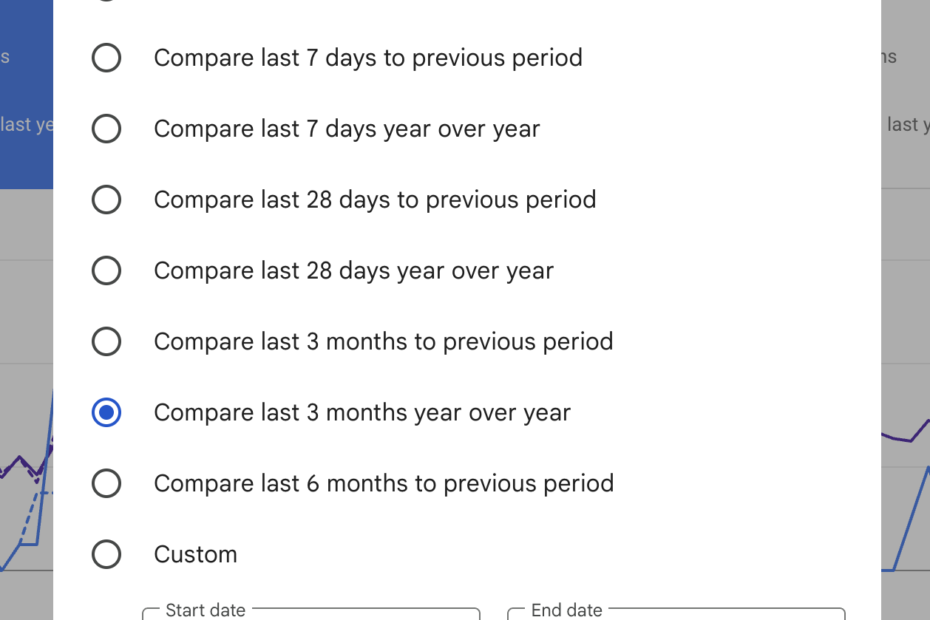
Task: Click the "Compare last 6 months to previous period" label
Action: click(383, 484)
